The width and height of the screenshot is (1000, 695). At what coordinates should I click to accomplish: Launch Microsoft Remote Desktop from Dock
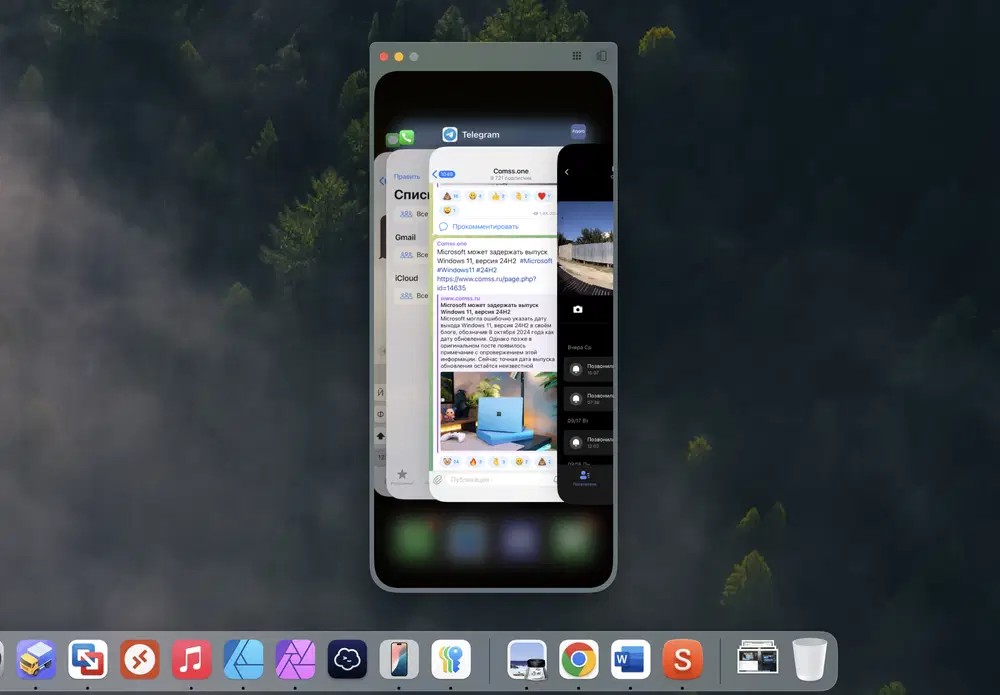point(140,659)
